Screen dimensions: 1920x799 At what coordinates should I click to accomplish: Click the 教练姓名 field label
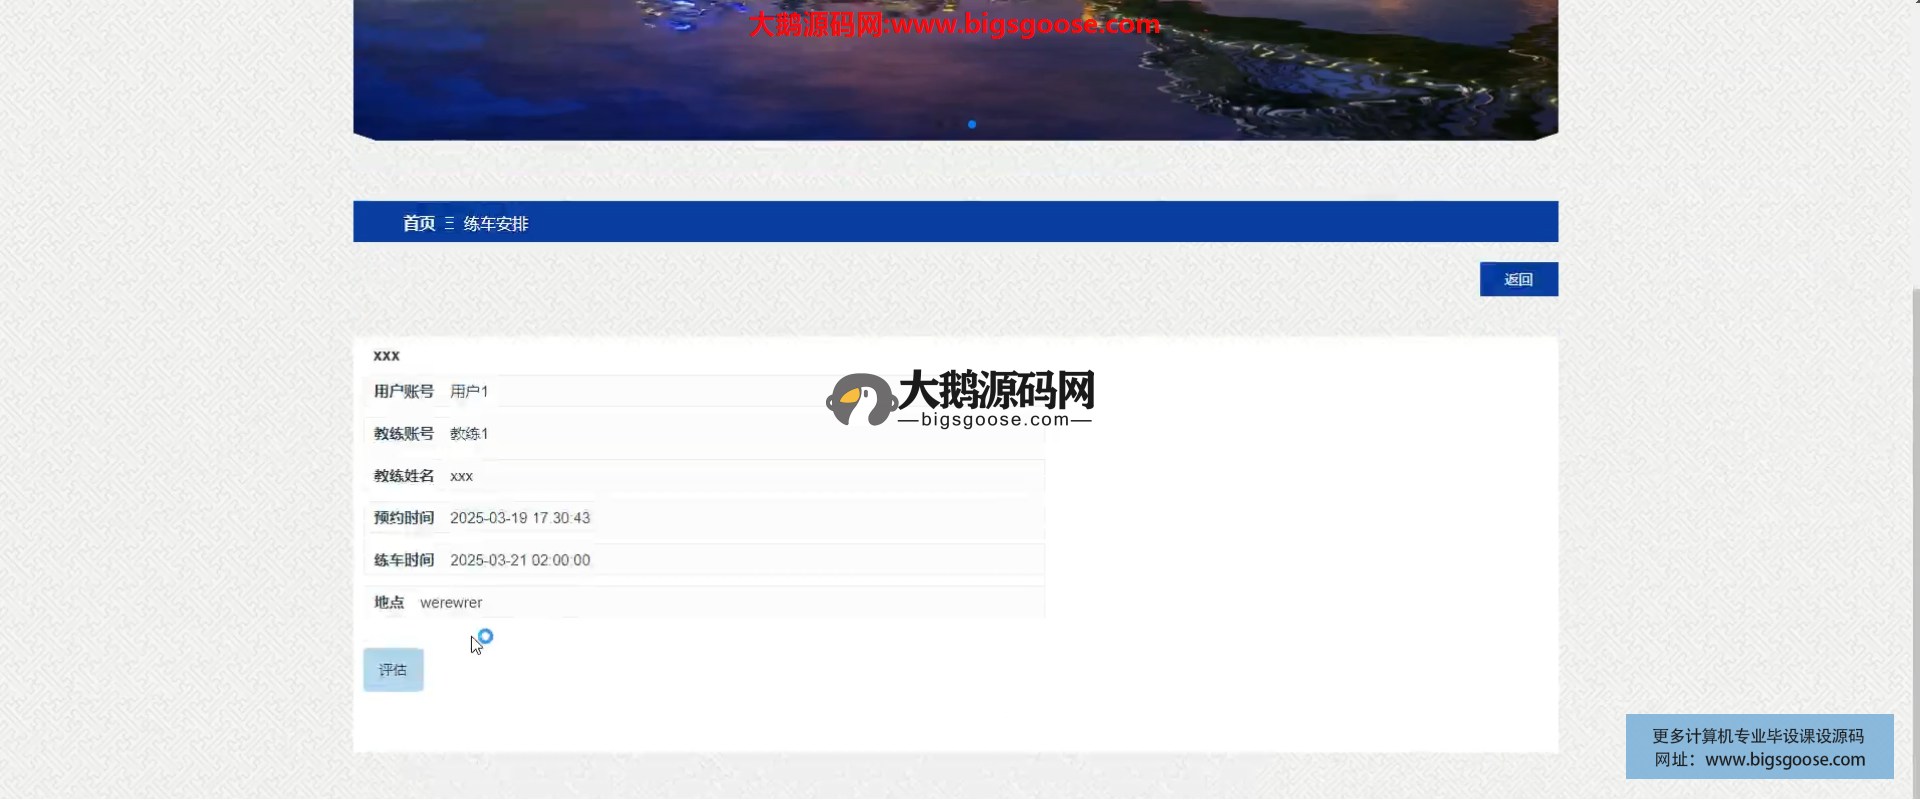pyautogui.click(x=404, y=476)
